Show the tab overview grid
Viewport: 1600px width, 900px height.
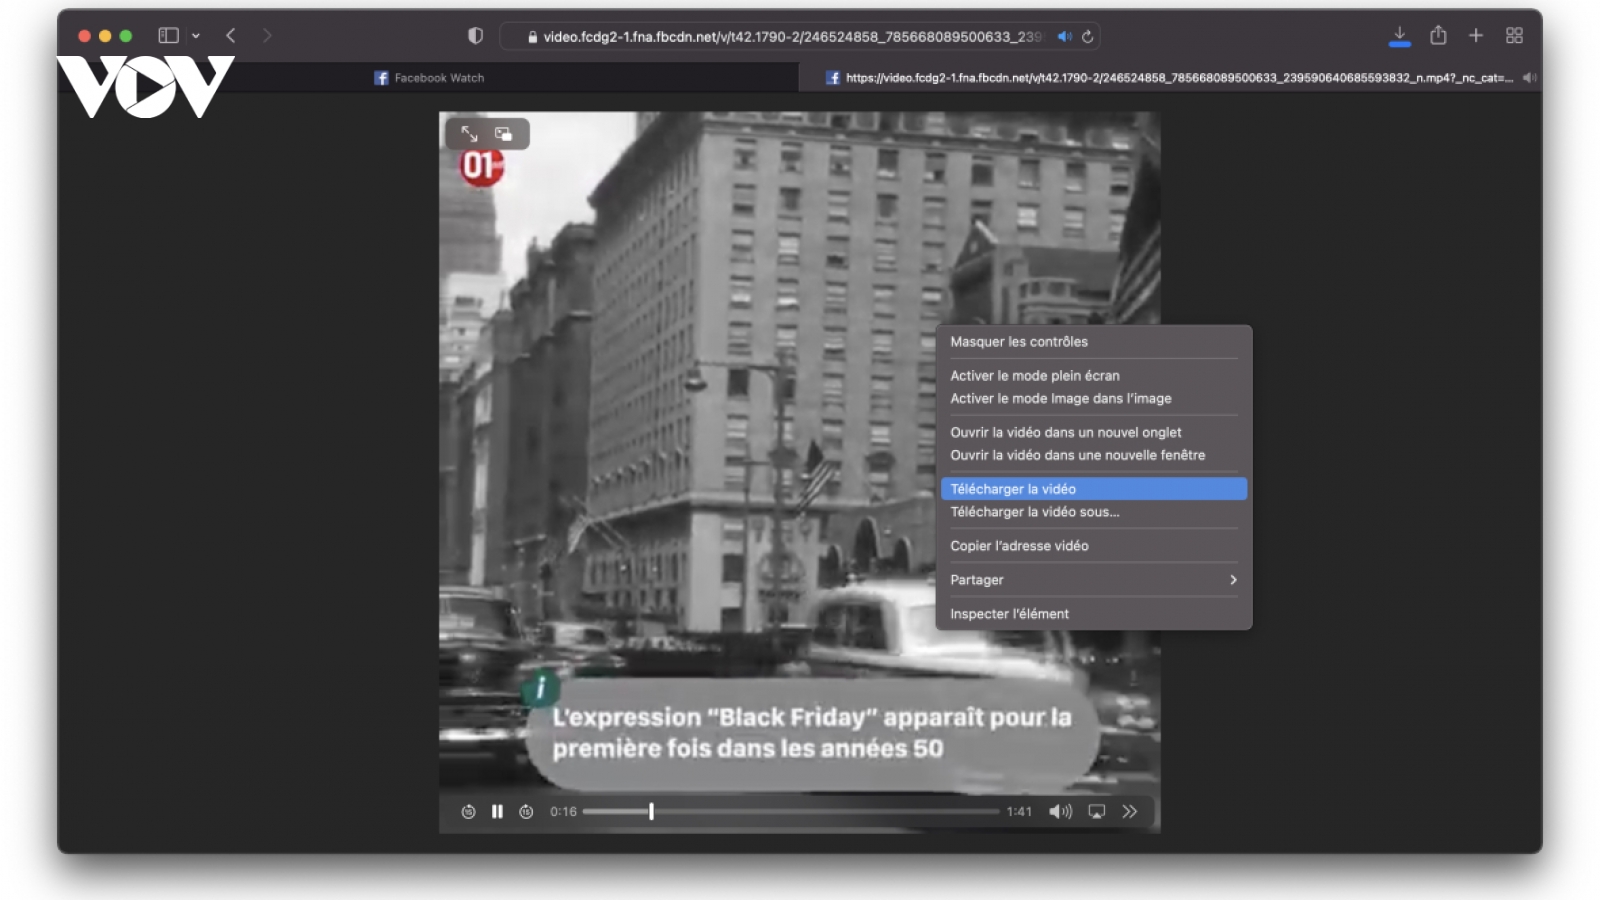tap(1514, 36)
